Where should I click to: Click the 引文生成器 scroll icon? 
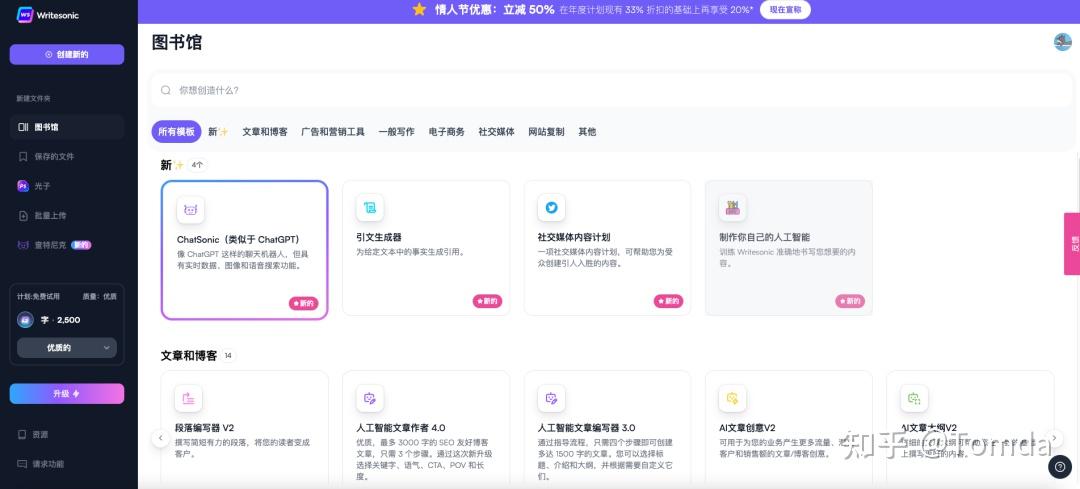tap(370, 207)
